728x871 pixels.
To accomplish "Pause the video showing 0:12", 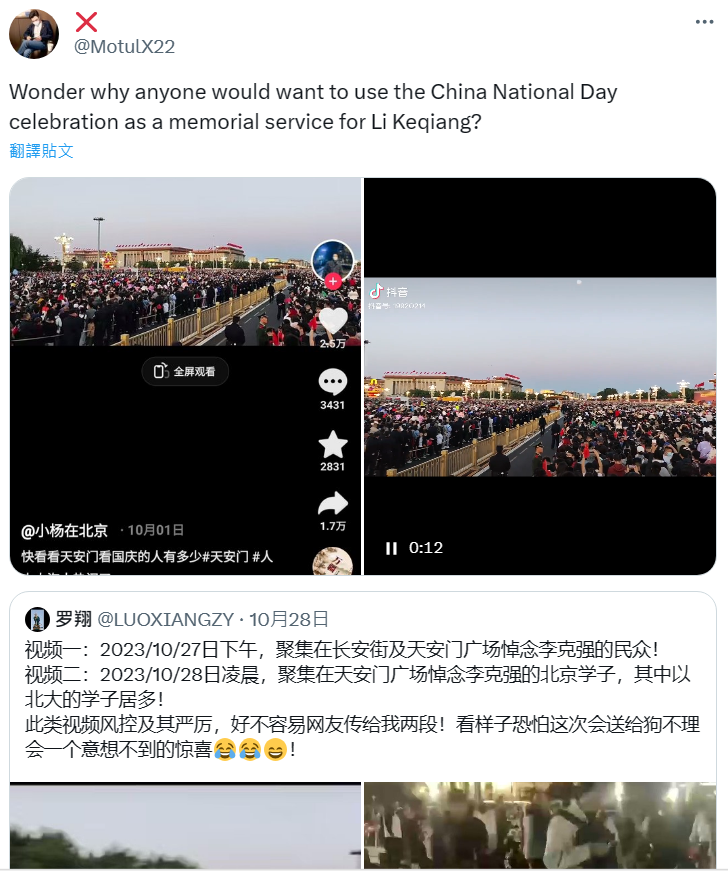I will point(391,548).
